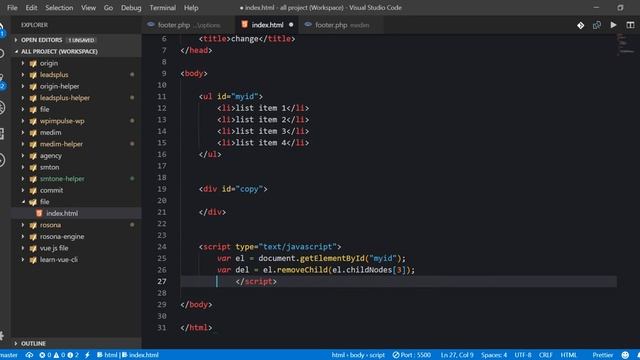The height and width of the screenshot is (360, 640).
Task: Click the HTML5 icon on index.html tab
Action: pos(244,24)
